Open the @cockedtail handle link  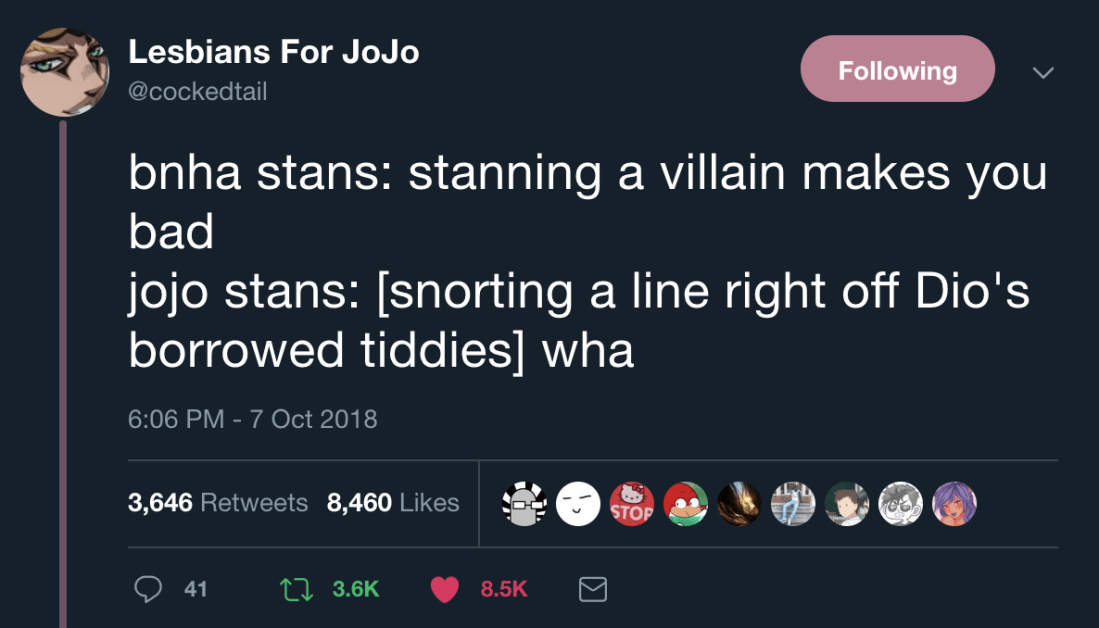[198, 92]
